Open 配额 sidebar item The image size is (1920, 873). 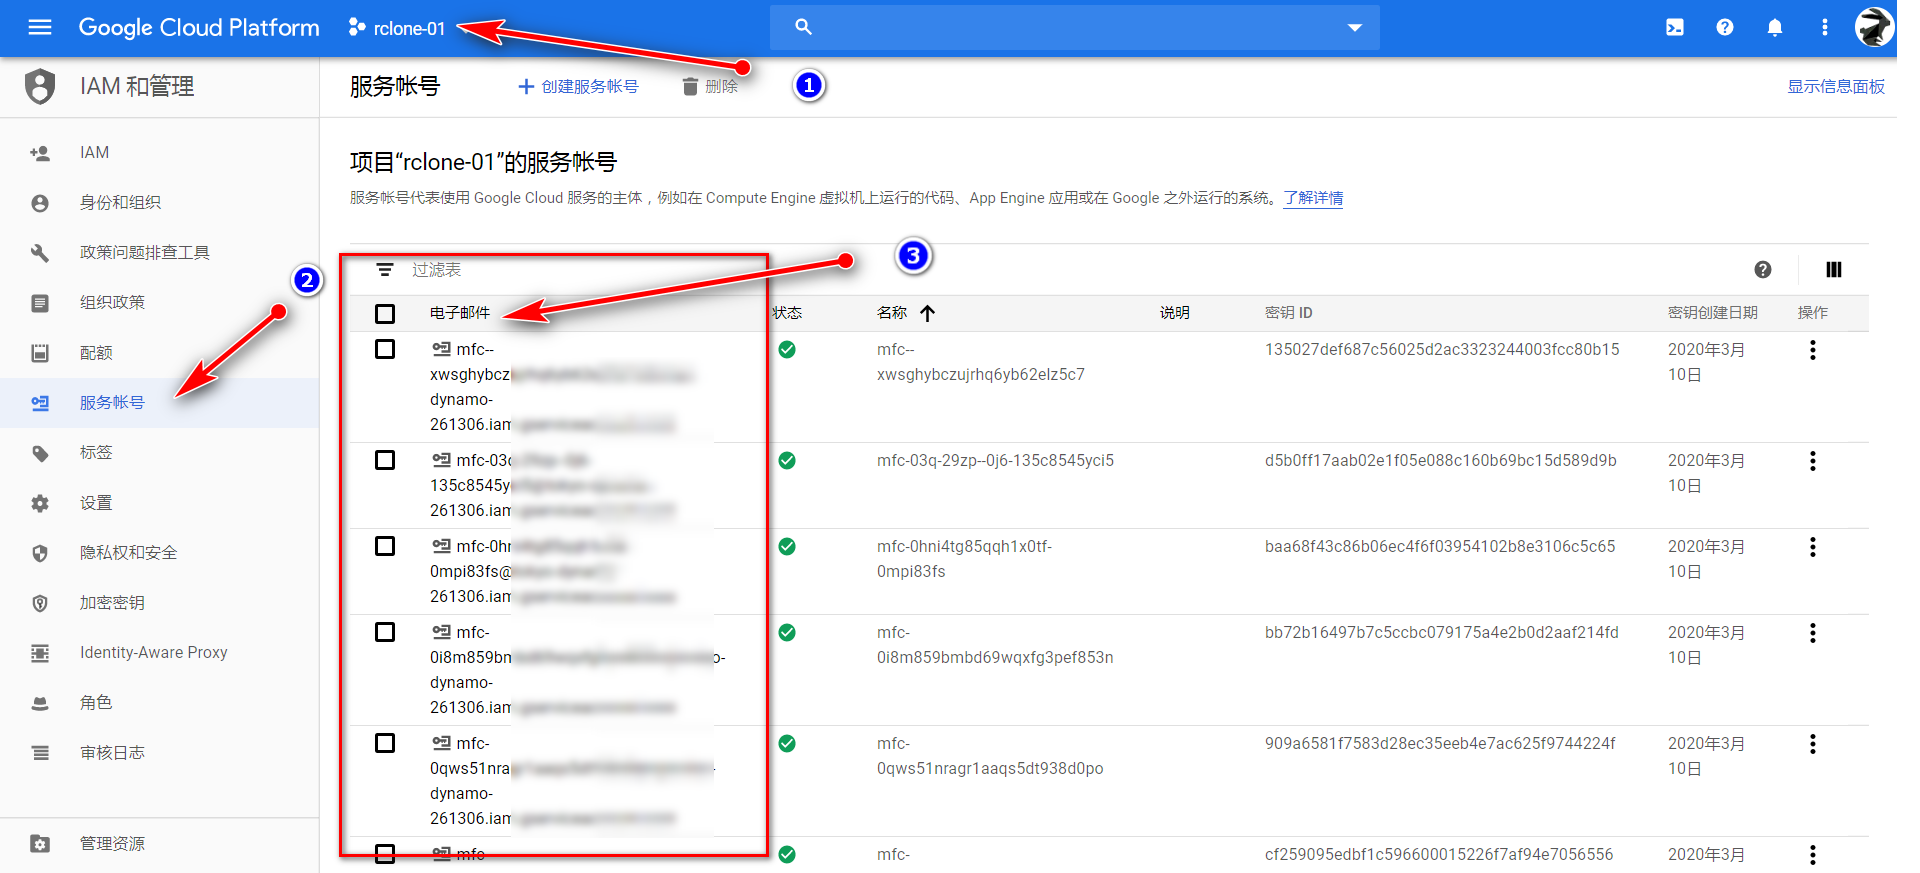click(x=160, y=352)
